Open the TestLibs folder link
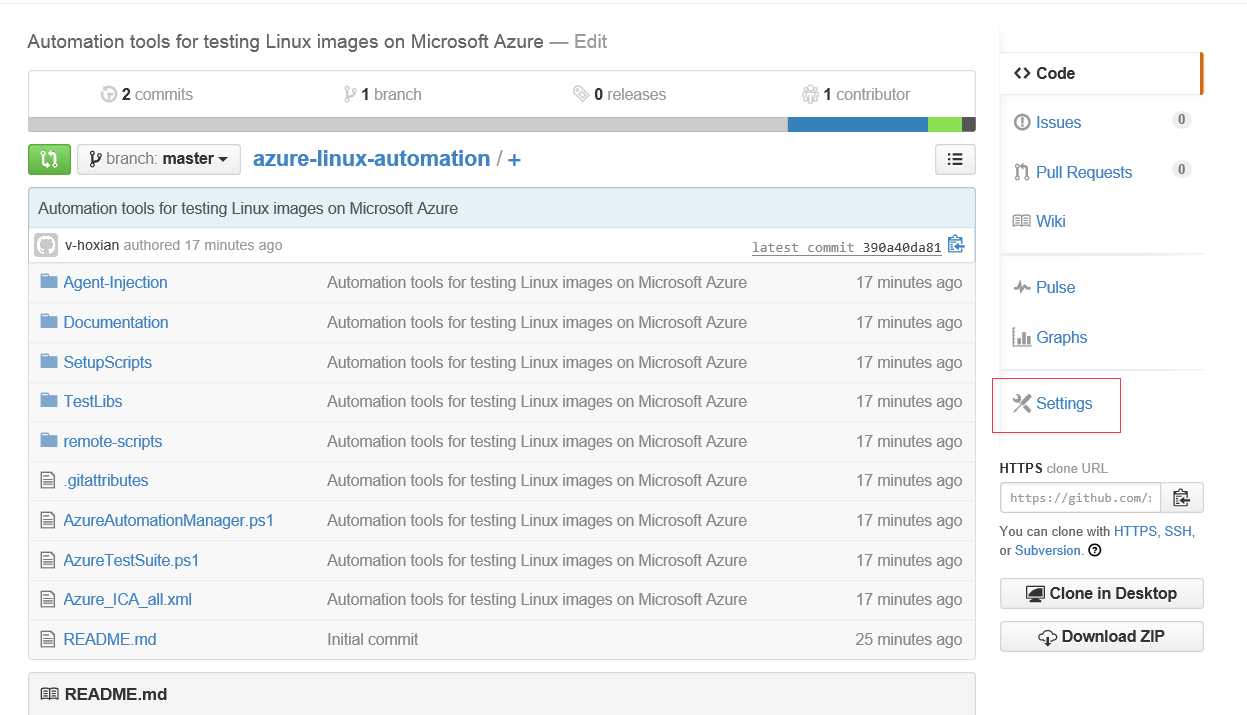The image size is (1247, 715). (93, 401)
